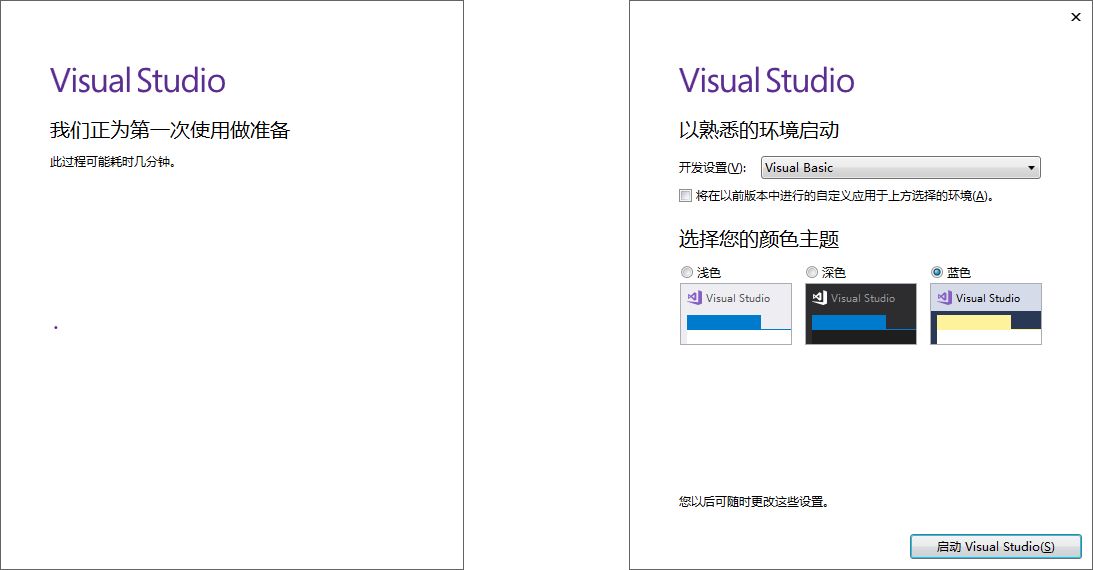Click the 开发设置(V) label
This screenshot has width=1093, height=570.
(x=712, y=168)
